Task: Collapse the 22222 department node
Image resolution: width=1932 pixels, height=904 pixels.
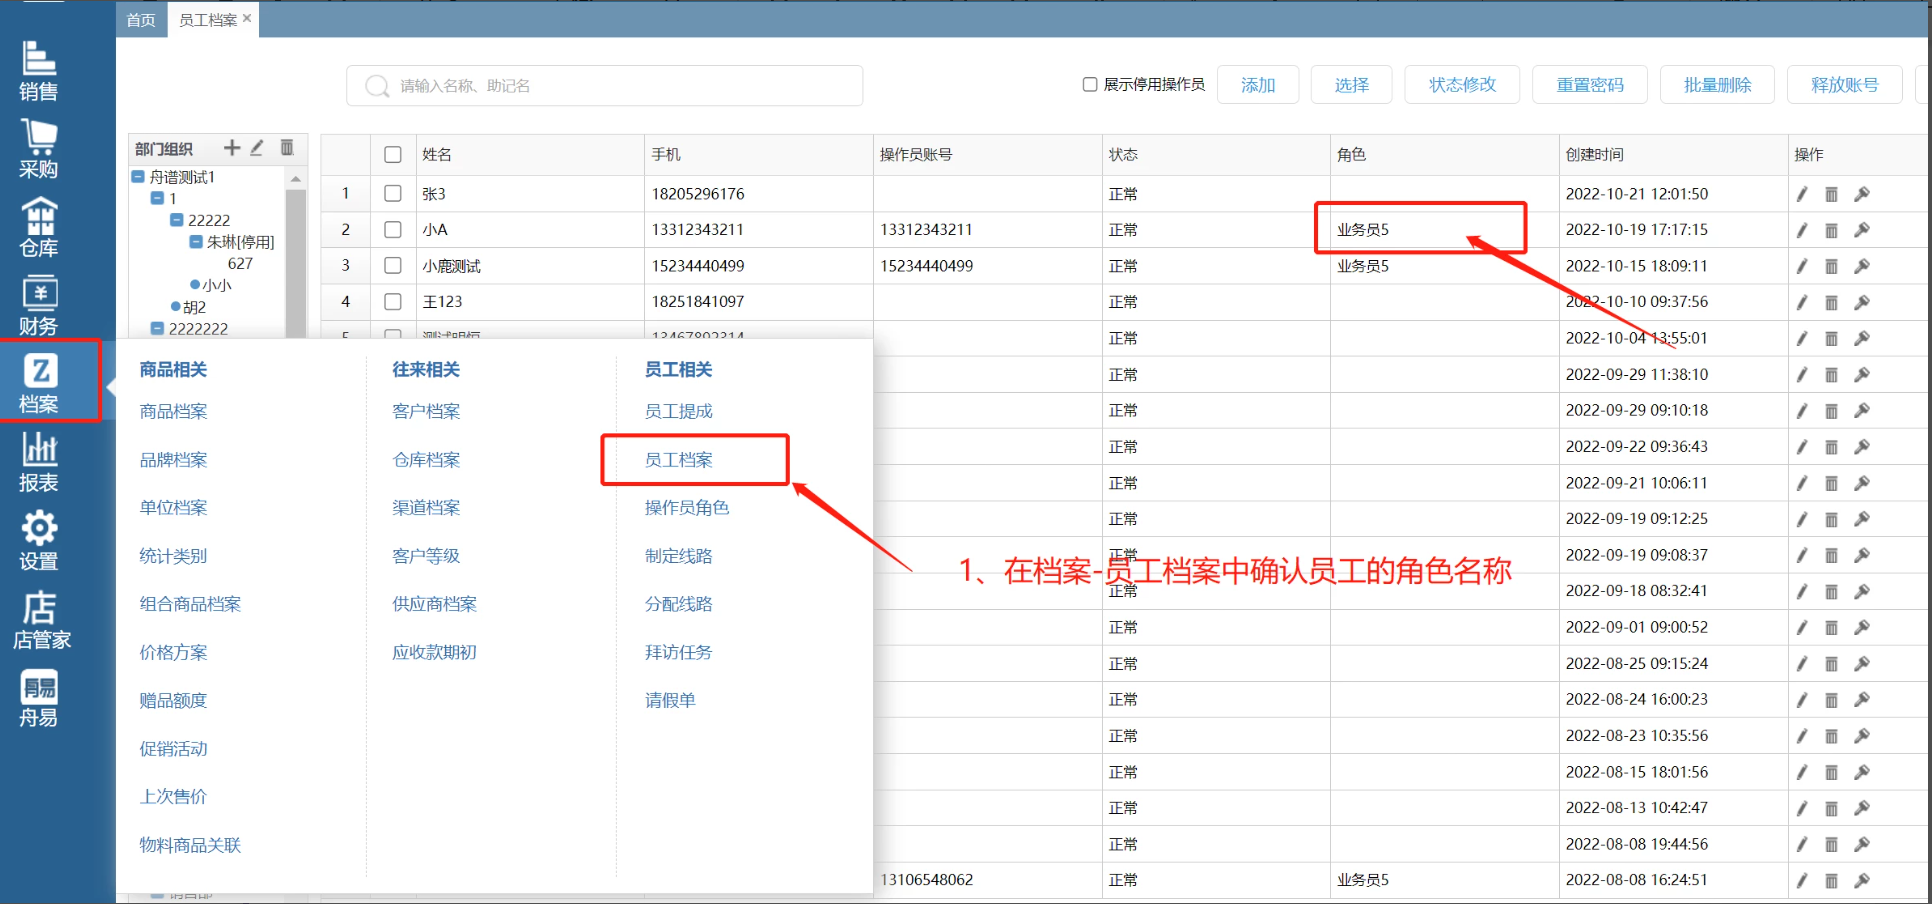Action: click(x=177, y=220)
